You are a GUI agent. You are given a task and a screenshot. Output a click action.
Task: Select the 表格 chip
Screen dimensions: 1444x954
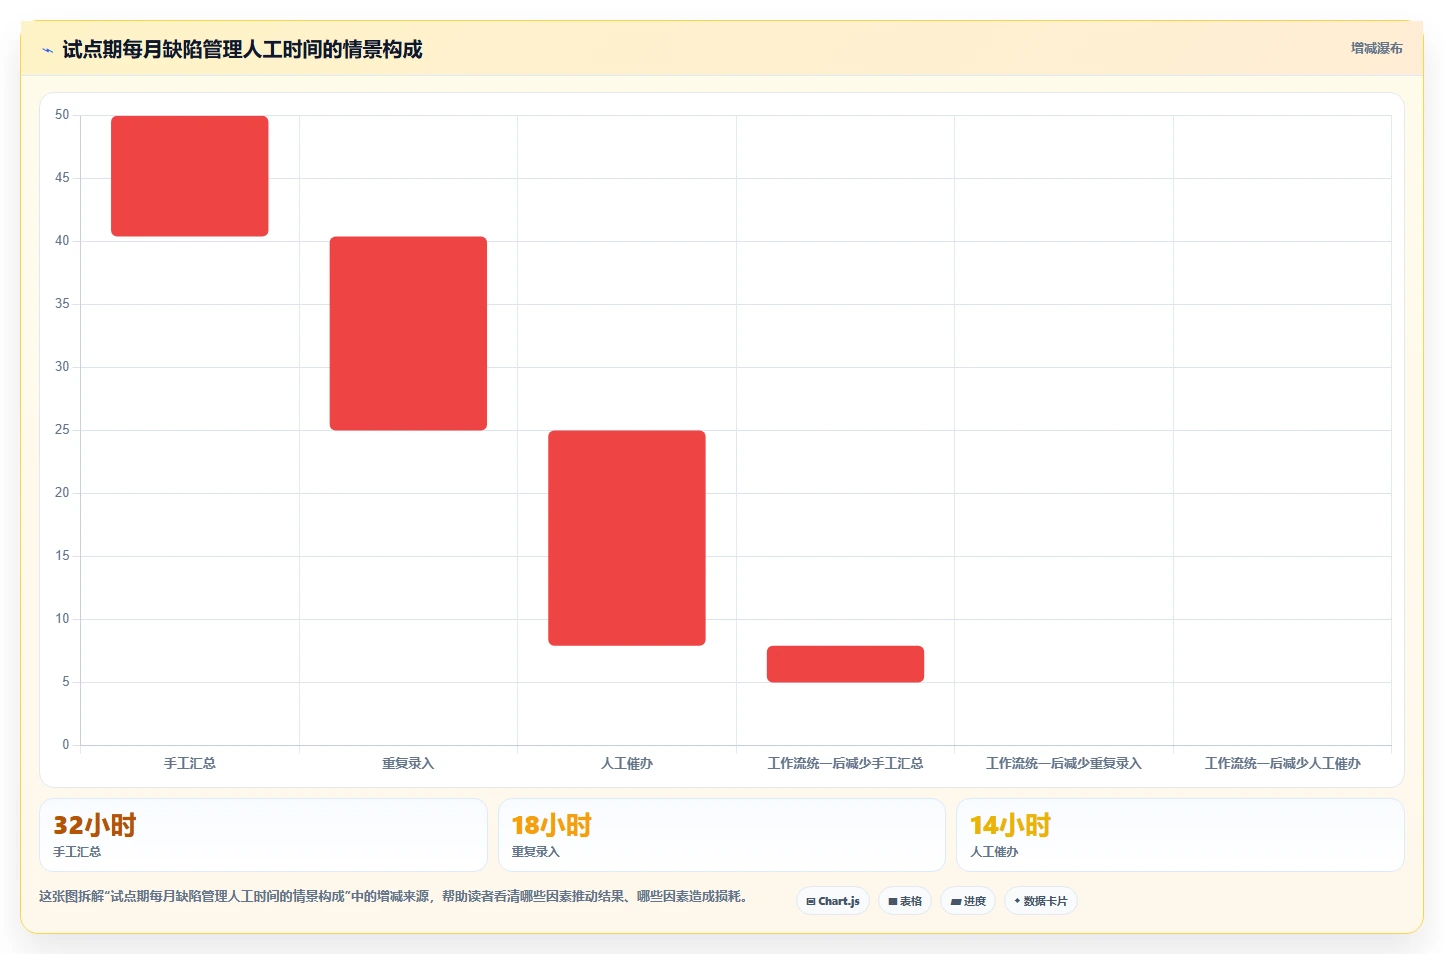click(x=905, y=901)
